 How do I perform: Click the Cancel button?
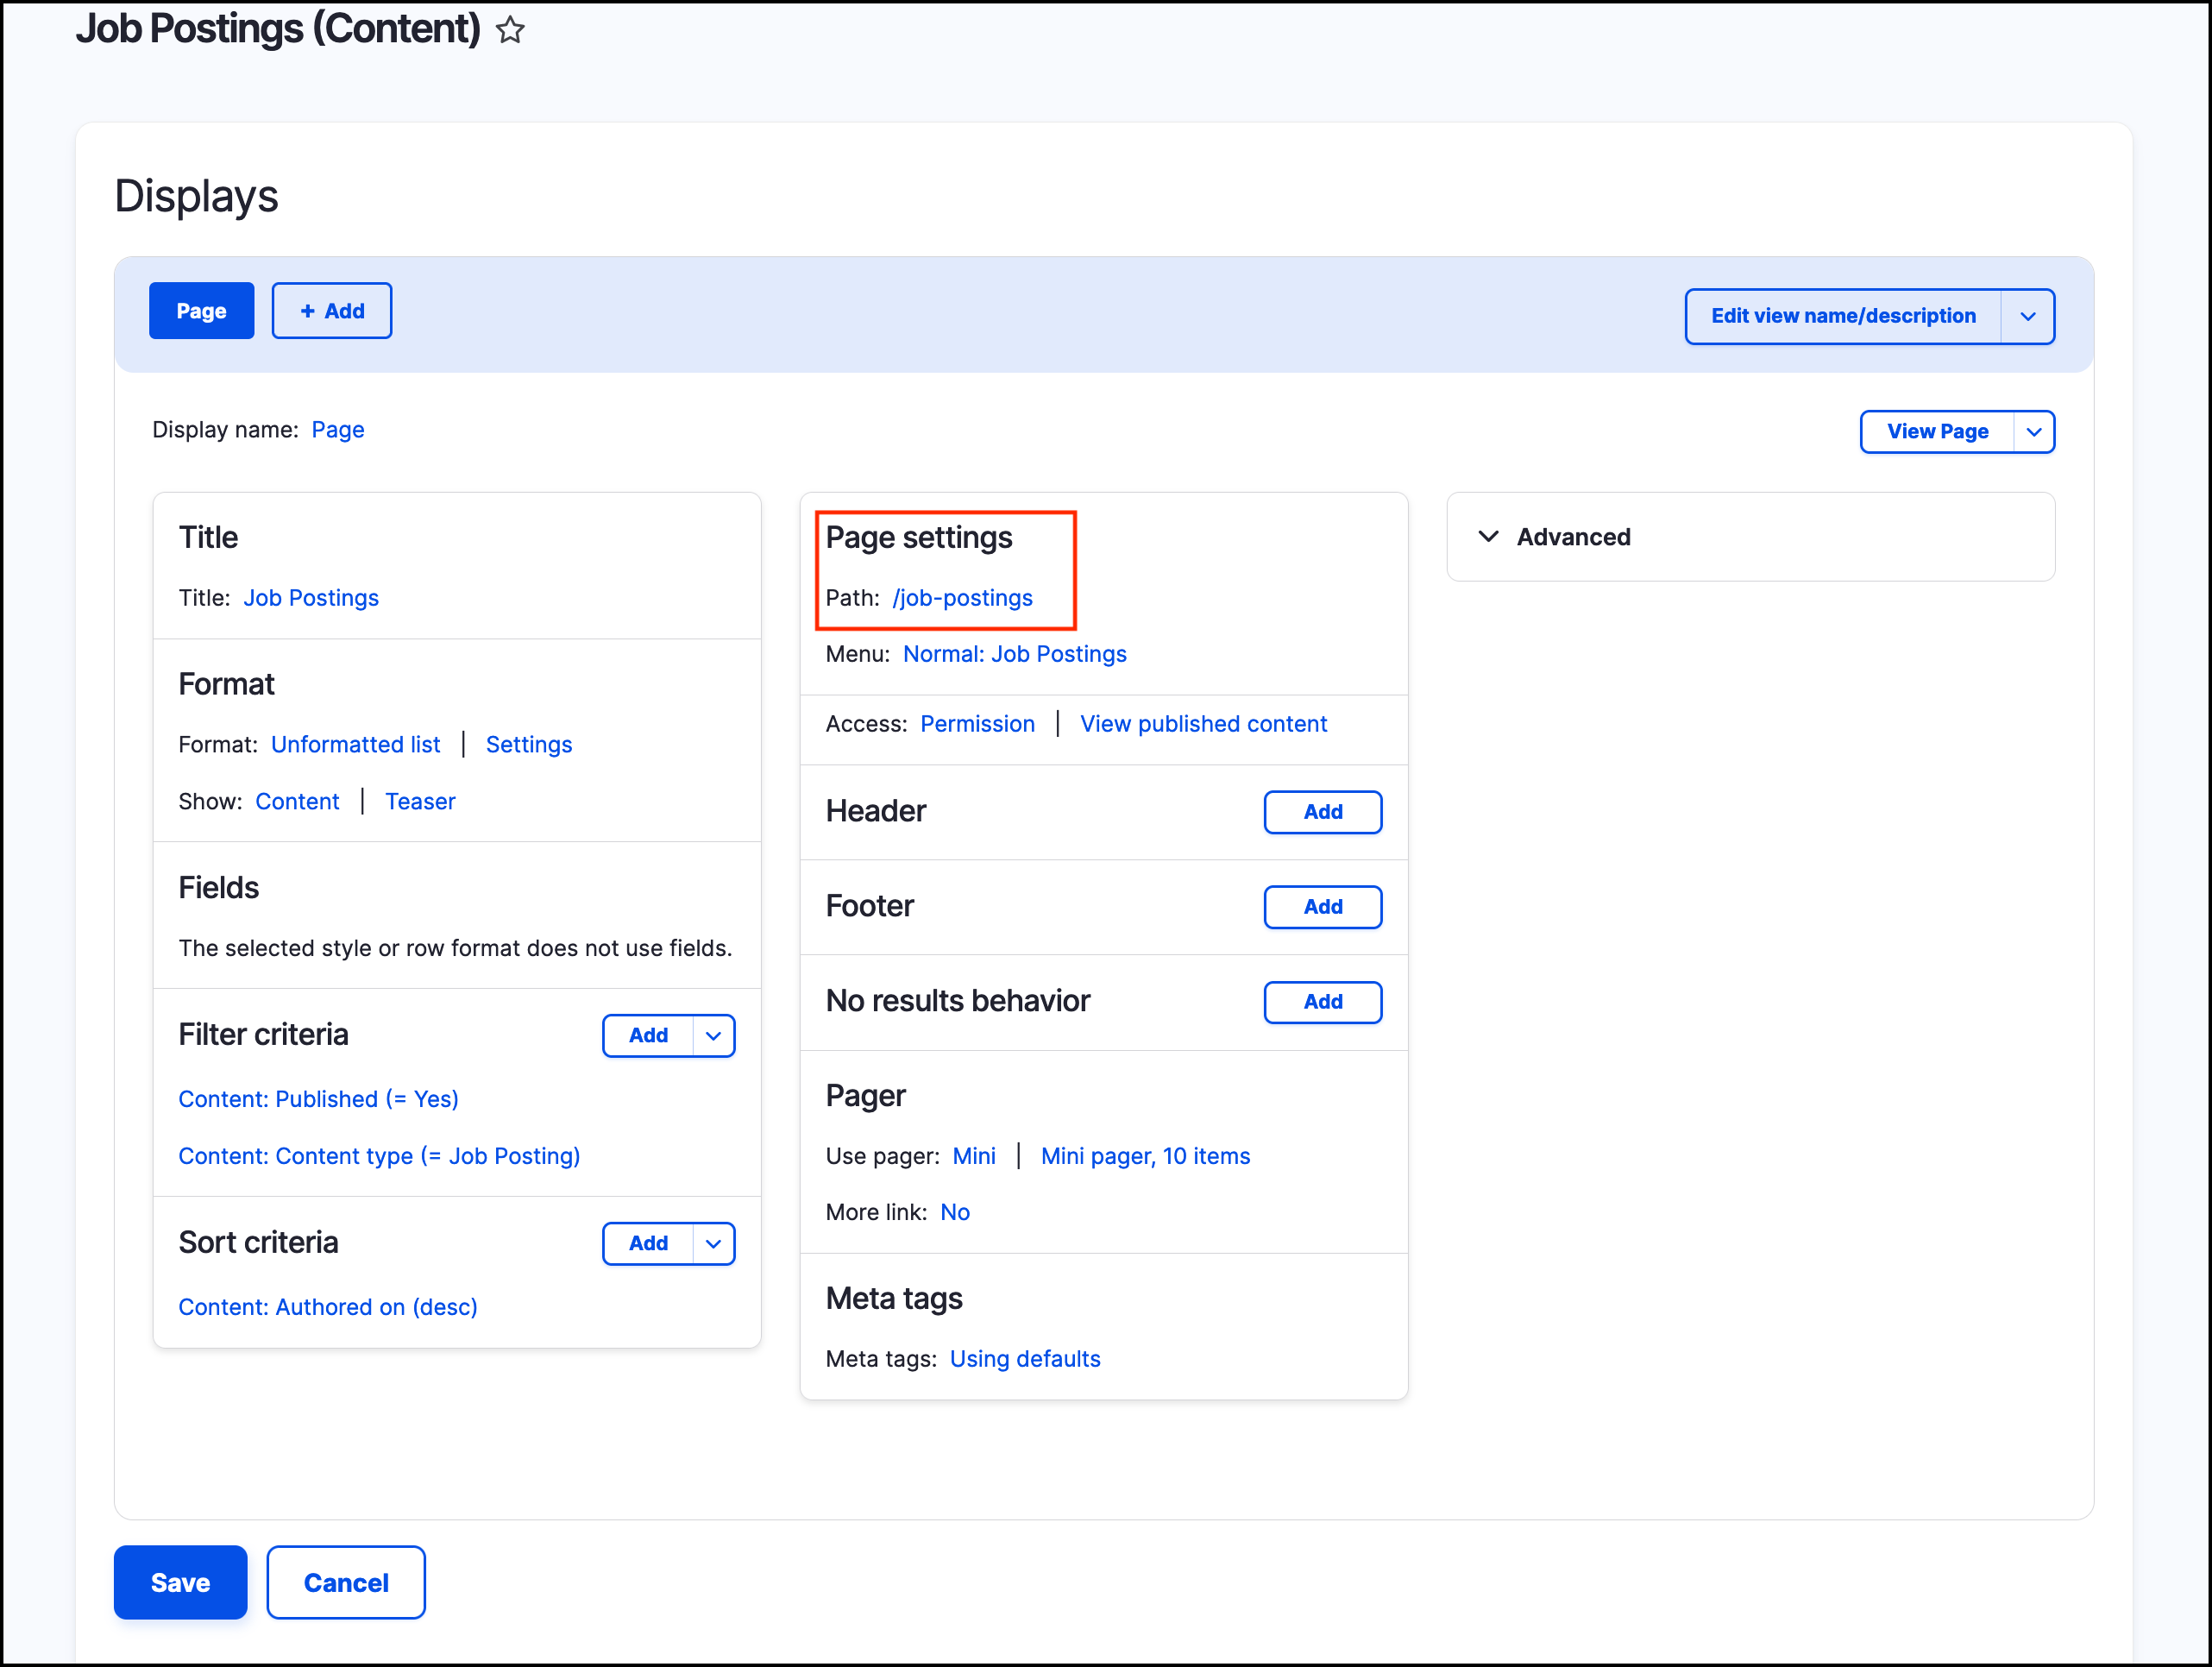(346, 1582)
